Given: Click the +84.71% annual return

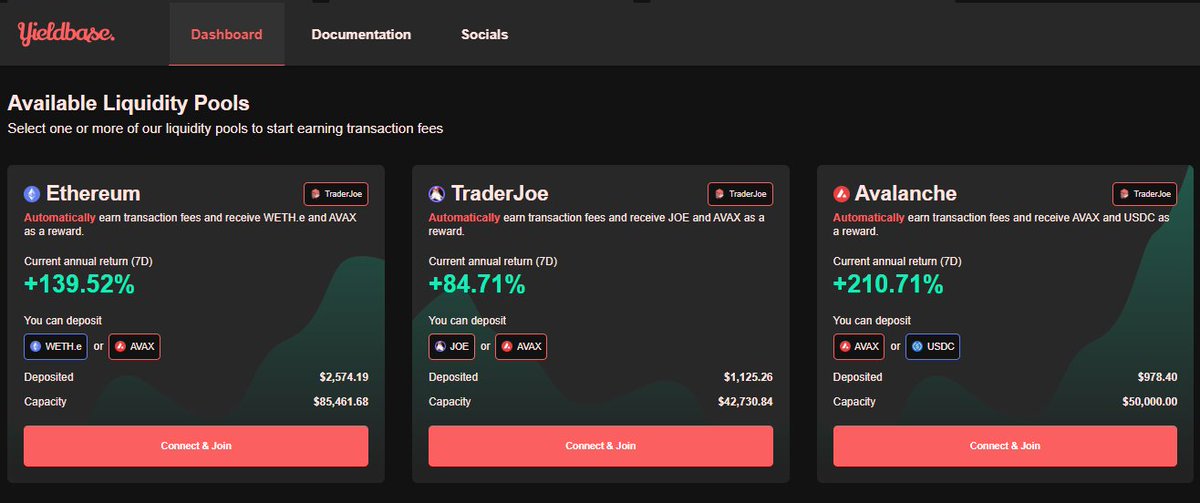Looking at the screenshot, I should (x=477, y=285).
